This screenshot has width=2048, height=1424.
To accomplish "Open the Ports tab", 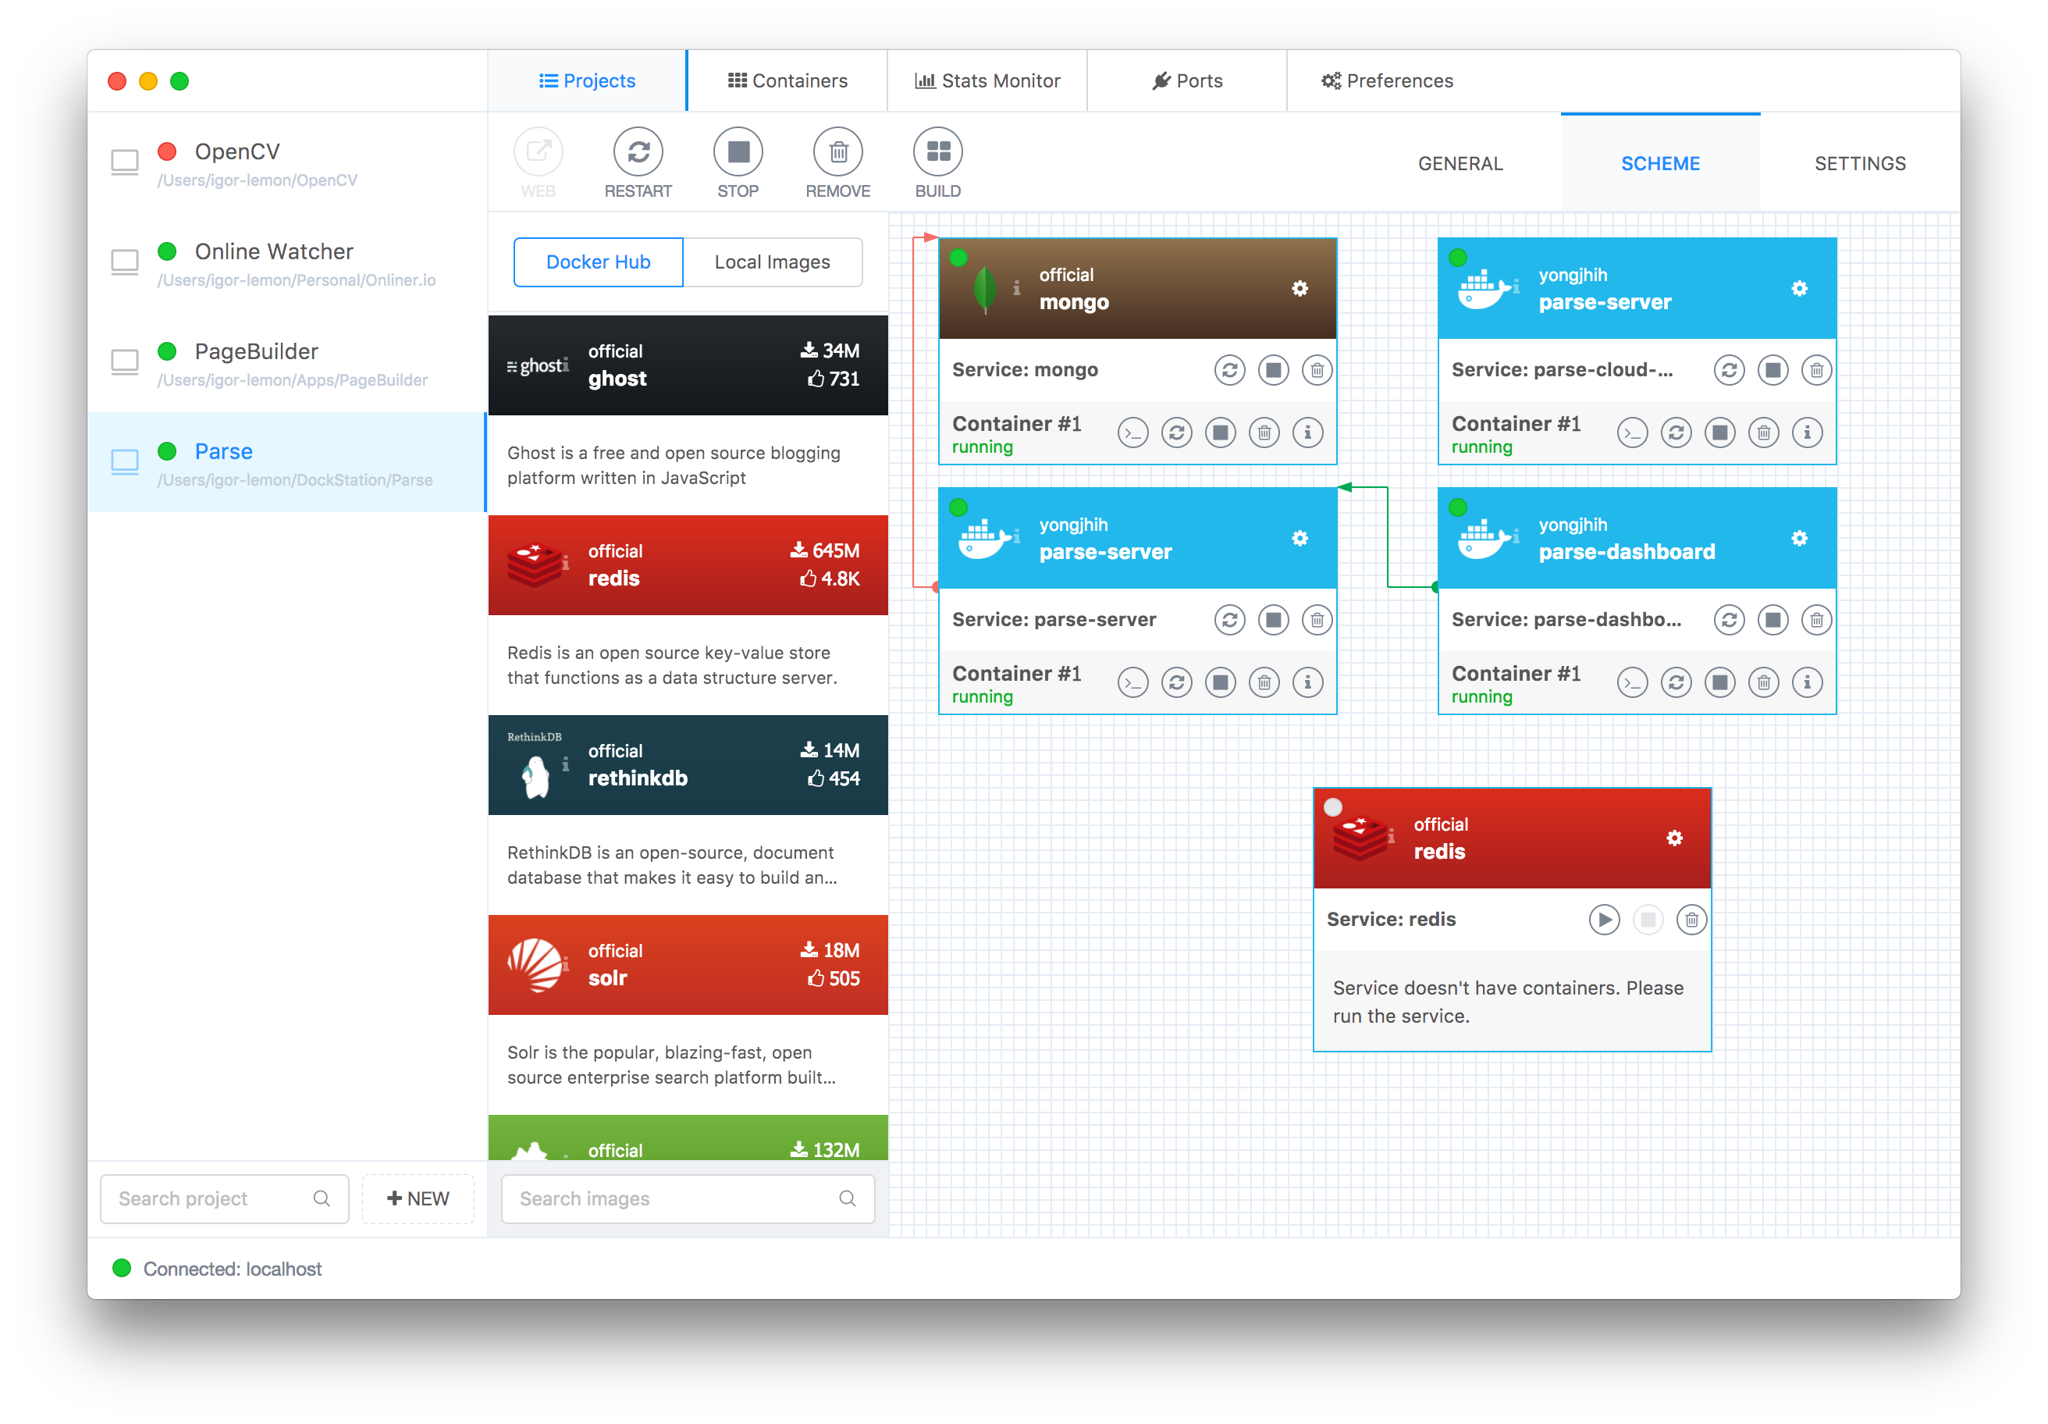I will click(1187, 81).
